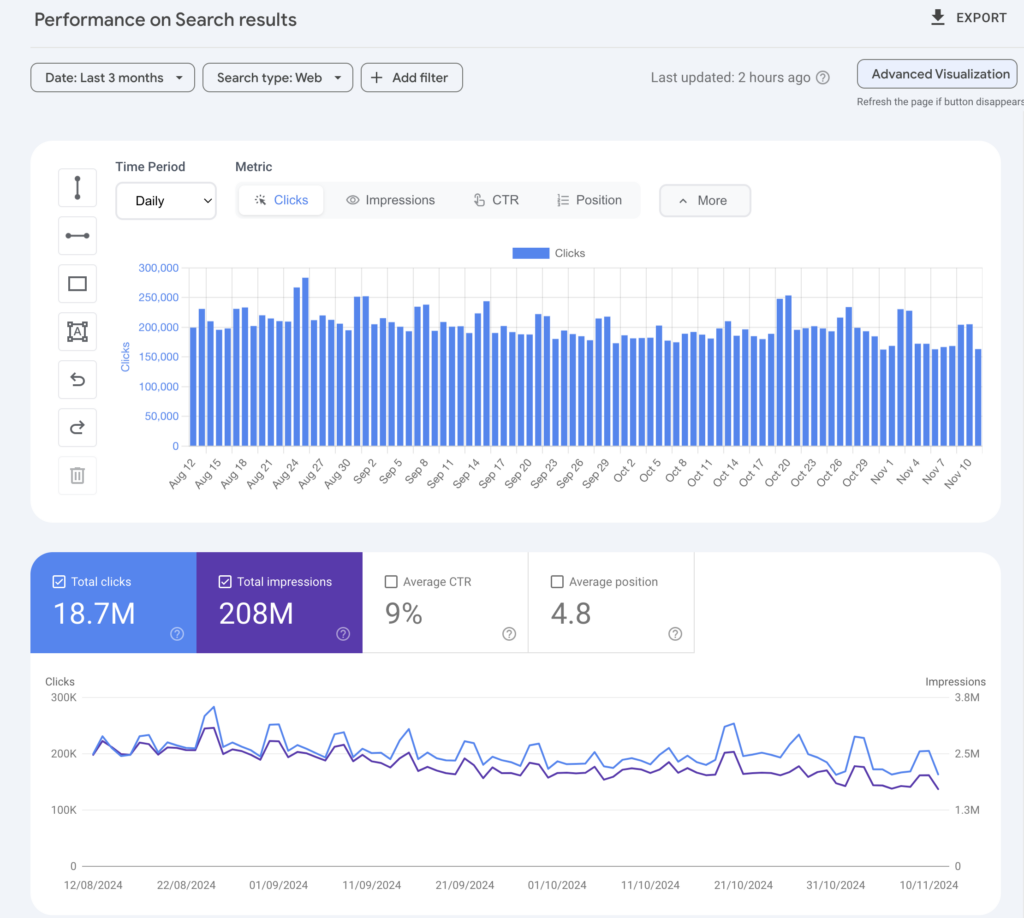This screenshot has width=1024, height=918.
Task: Click the blue Clicks legend swatch
Action: [x=530, y=254]
